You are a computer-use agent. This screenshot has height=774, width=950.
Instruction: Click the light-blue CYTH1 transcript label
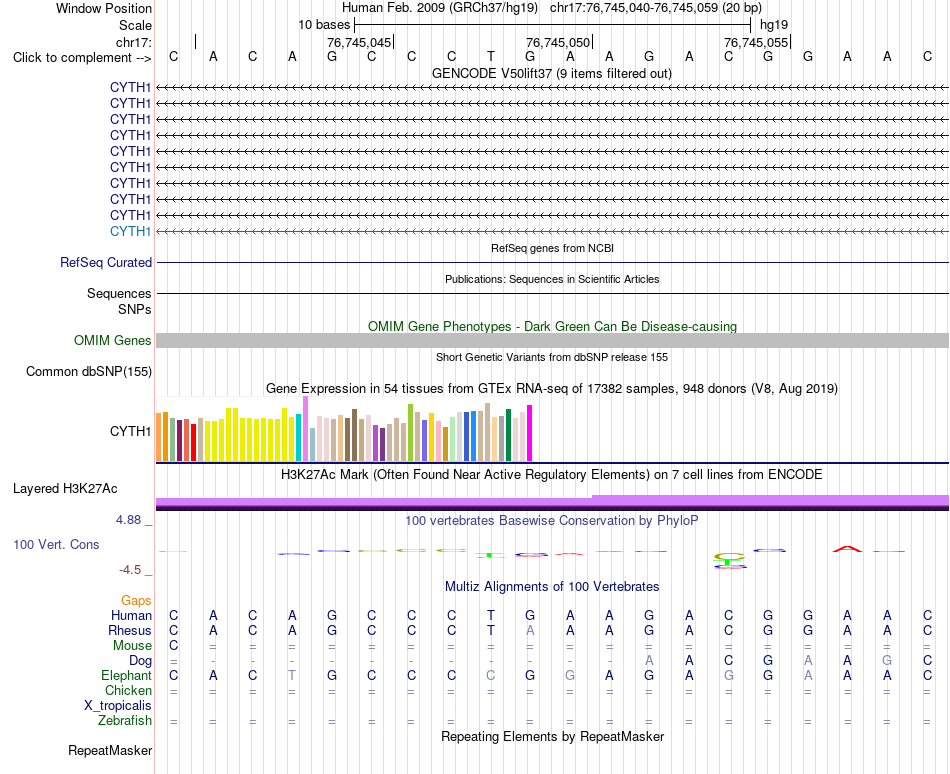(x=130, y=231)
